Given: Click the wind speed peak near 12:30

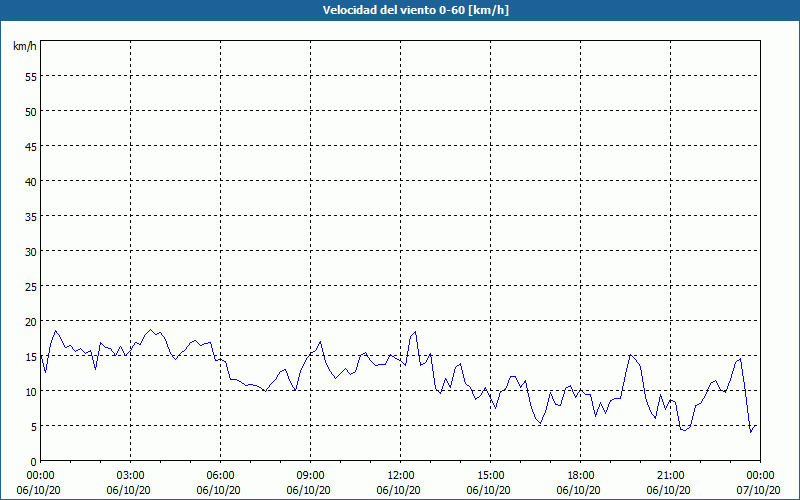Looking at the screenshot, I should (415, 332).
